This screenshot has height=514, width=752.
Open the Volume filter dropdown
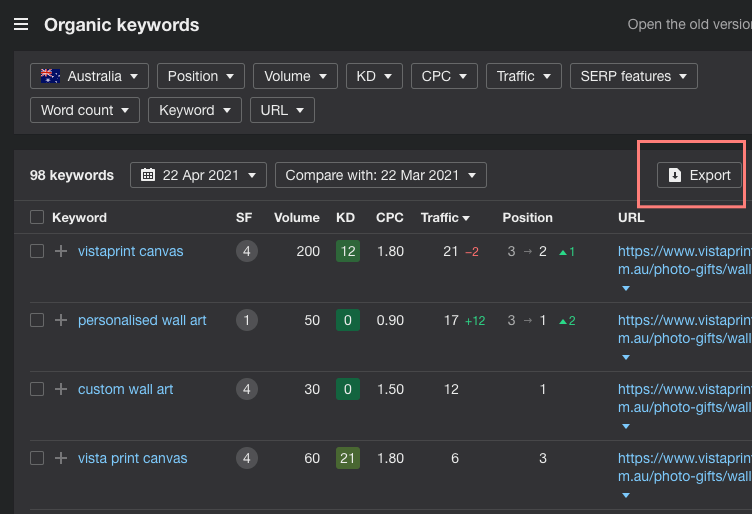(x=295, y=76)
